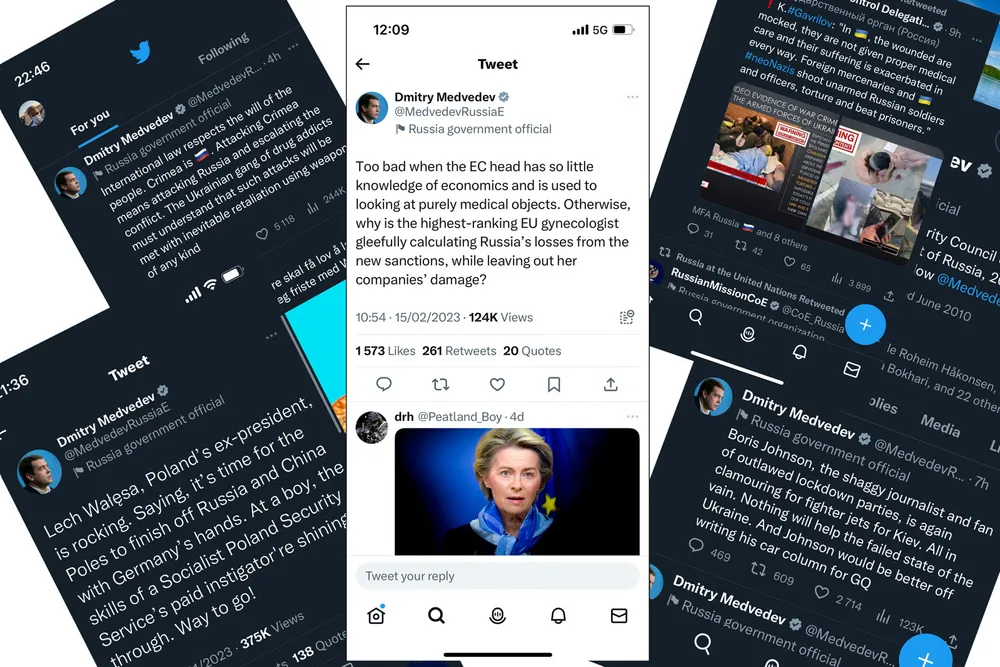Screen dimensions: 1000x667
Task: Tap the share upload icon under tweet
Action: [x=610, y=384]
